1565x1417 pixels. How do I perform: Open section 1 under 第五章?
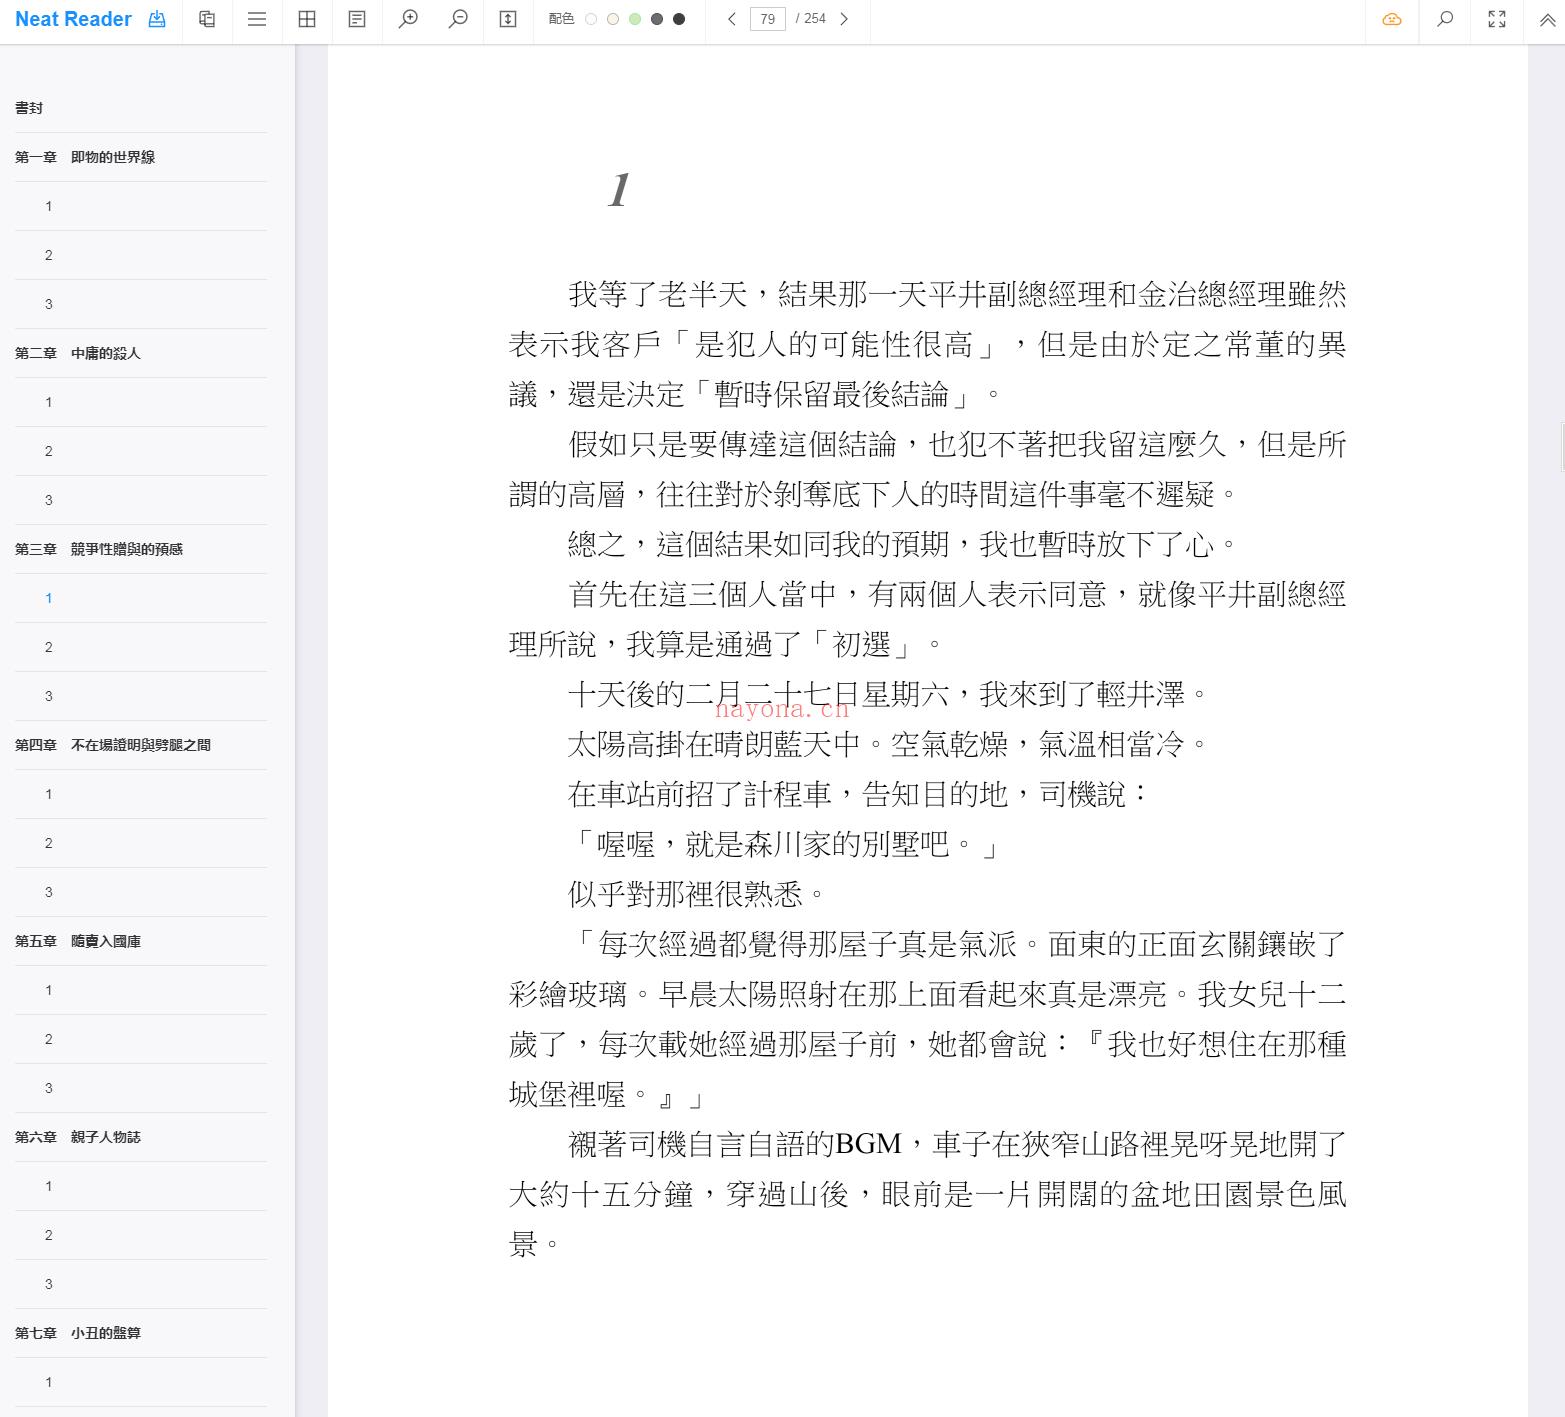pyautogui.click(x=141, y=990)
